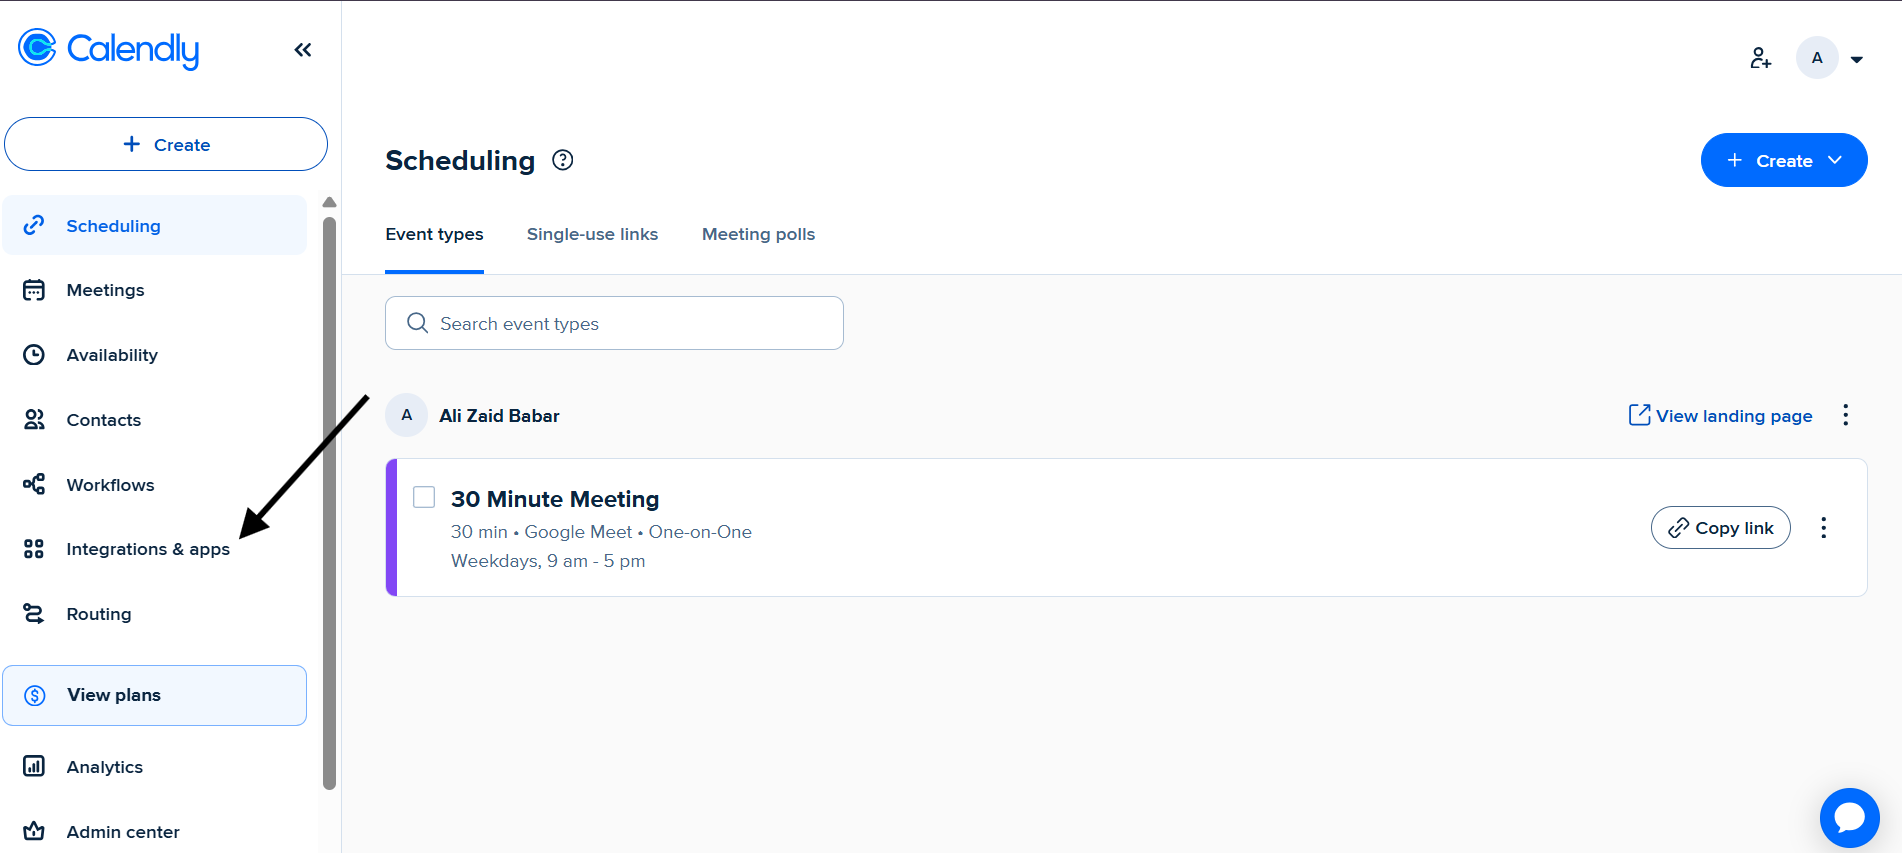Click the Calendly logo
Image resolution: width=1902 pixels, height=853 pixels.
click(x=109, y=48)
